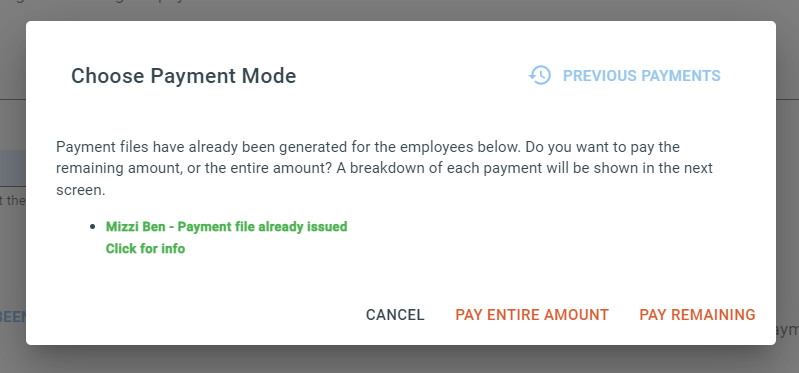Screen dimensions: 799x373
Task: Click the bullet point beside Mizzi Ben
Action: click(x=92, y=226)
